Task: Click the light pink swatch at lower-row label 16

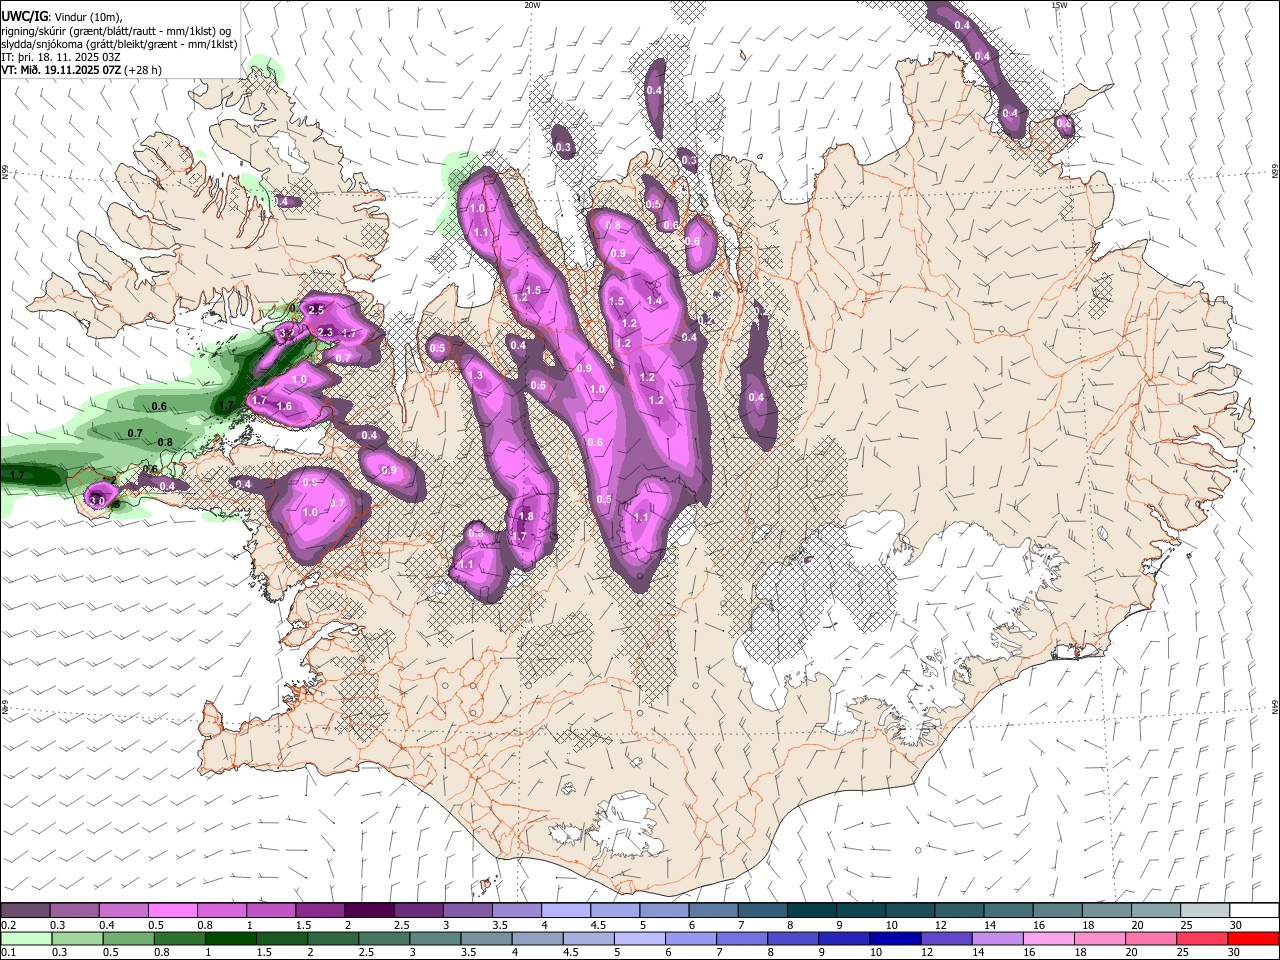Action: point(1050,938)
